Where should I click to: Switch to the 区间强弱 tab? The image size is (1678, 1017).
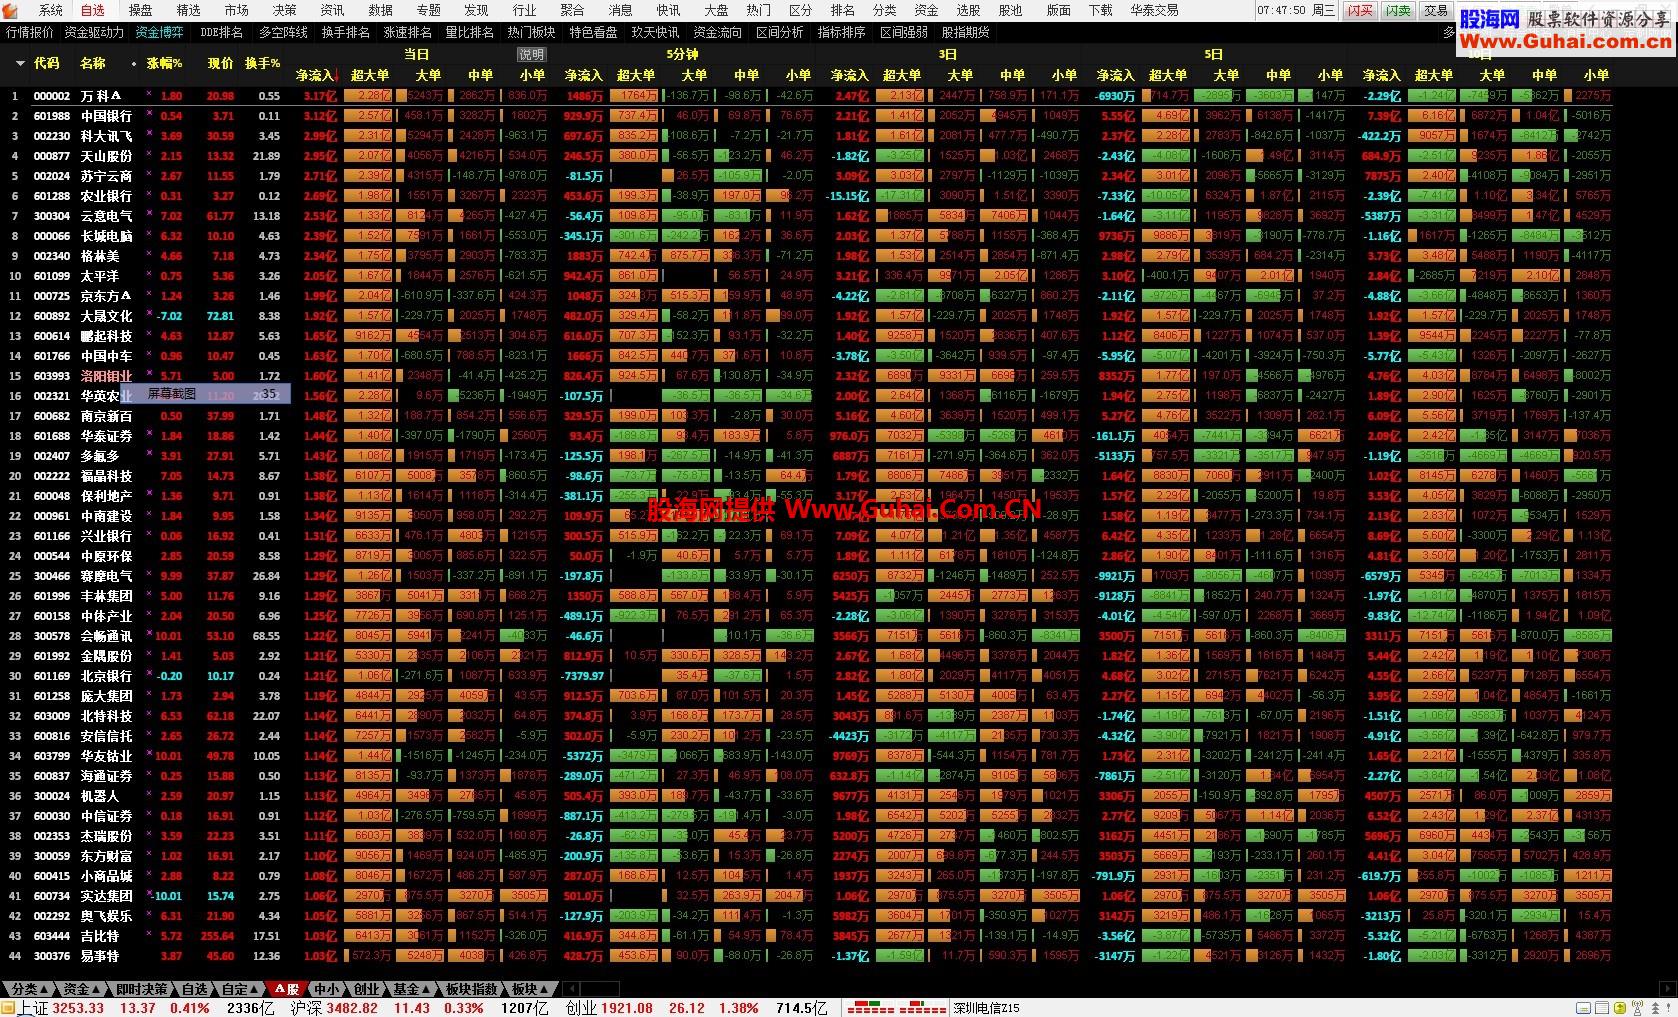(904, 32)
